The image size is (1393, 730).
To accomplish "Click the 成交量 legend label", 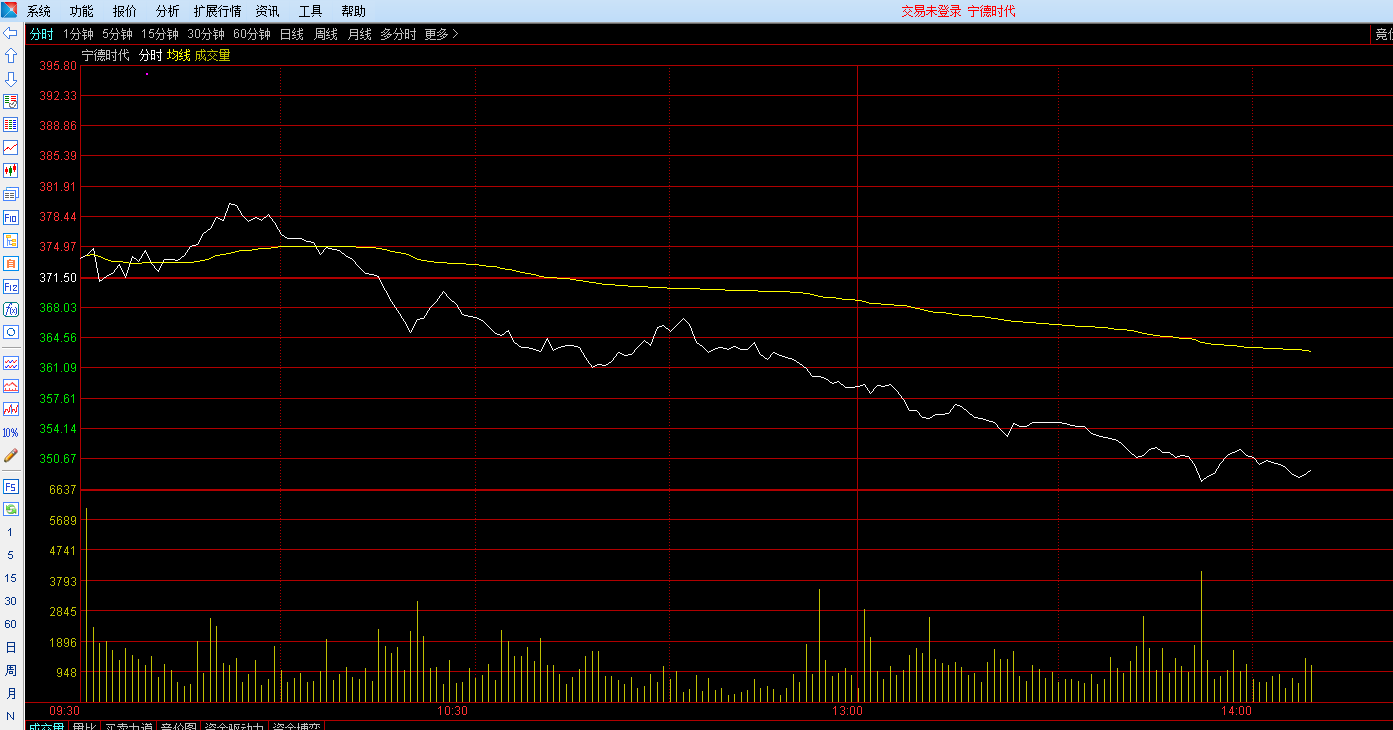I will coord(212,55).
